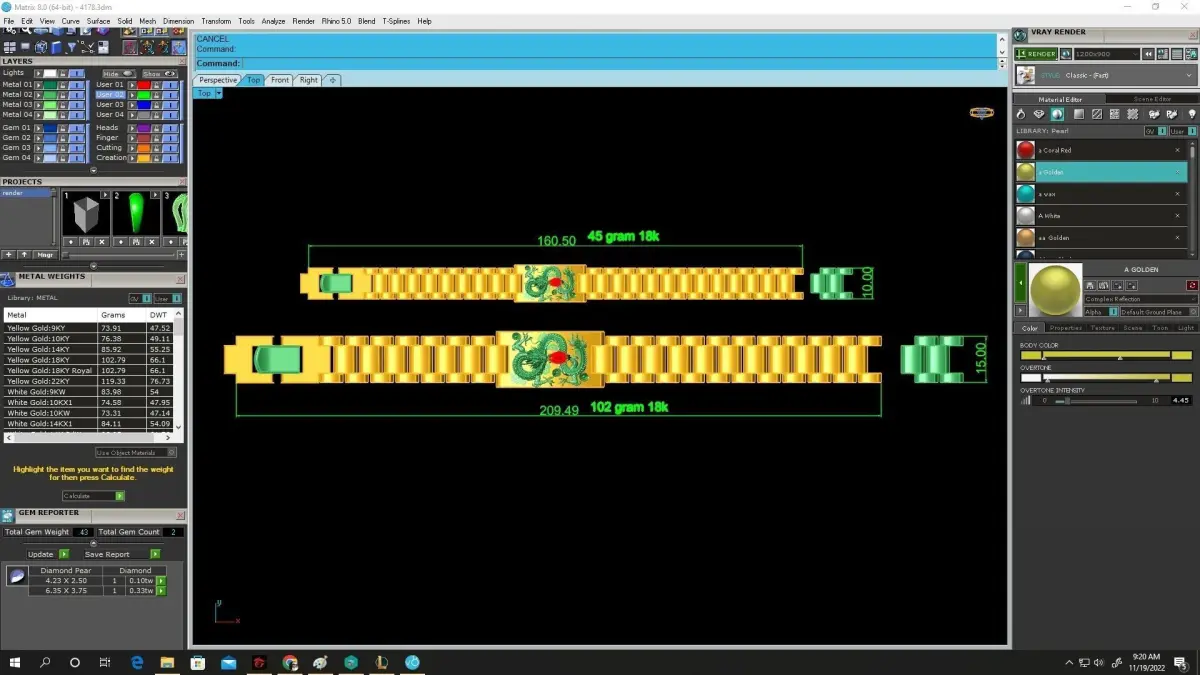The image size is (1200, 675).
Task: Click the User 01 red color swatch
Action: click(x=143, y=85)
